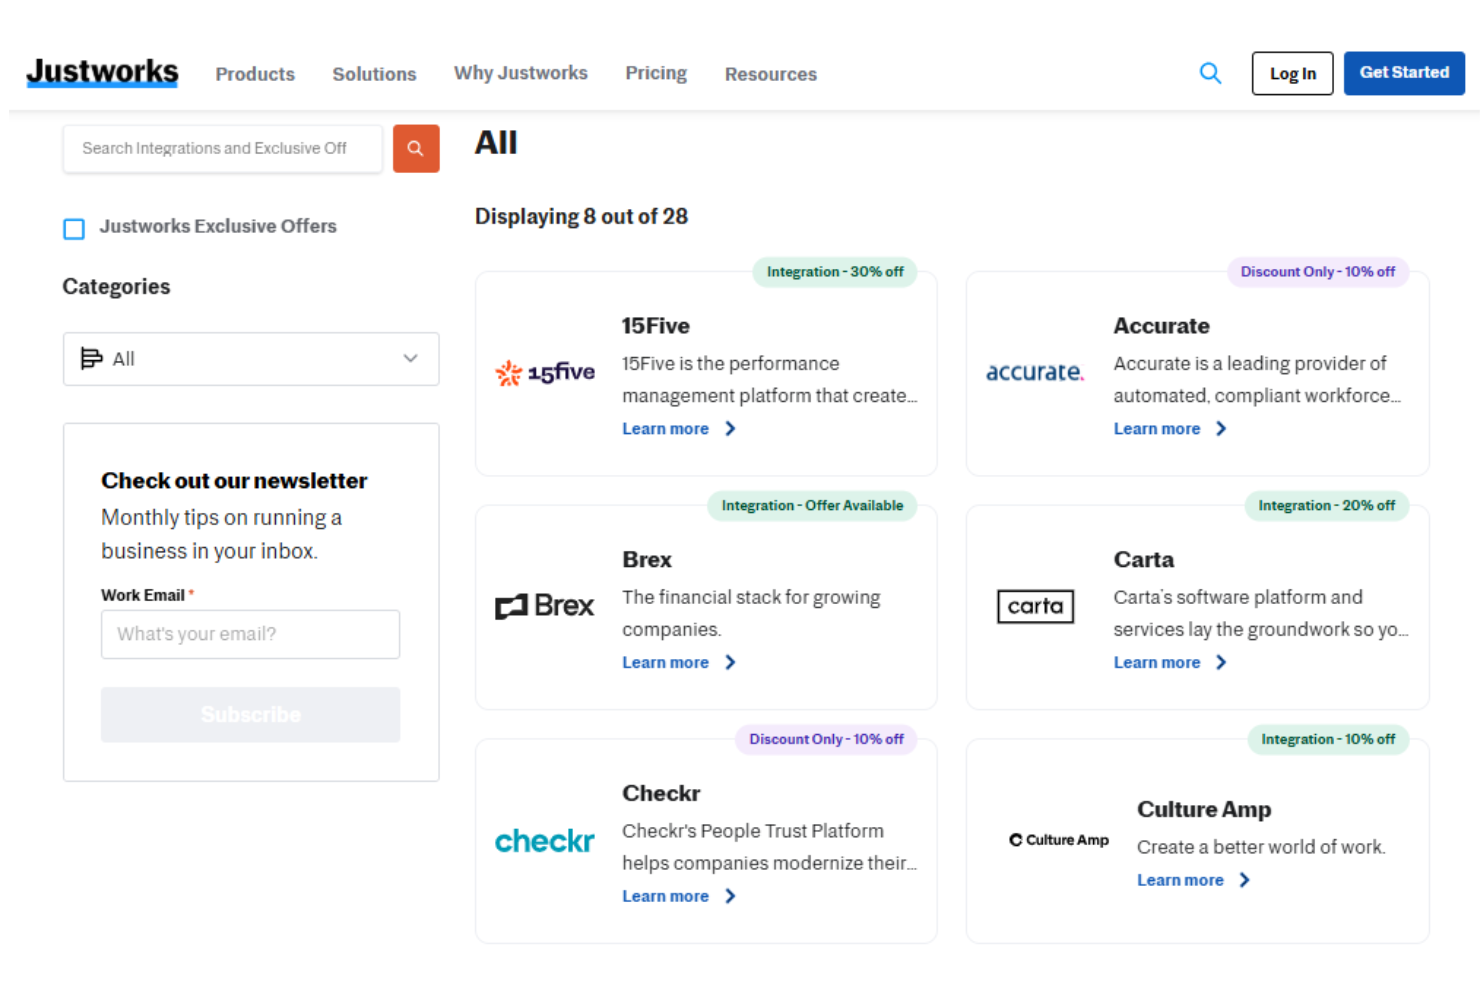Click the chevron arrow beside Culture Amp Learn more
Viewport: 1480px width, 987px height.
(1244, 881)
